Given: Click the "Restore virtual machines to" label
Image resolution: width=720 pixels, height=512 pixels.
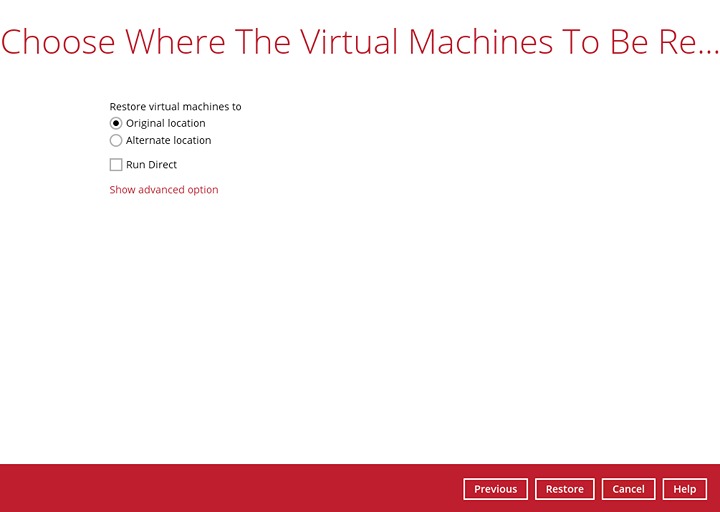Looking at the screenshot, I should [x=175, y=106].
